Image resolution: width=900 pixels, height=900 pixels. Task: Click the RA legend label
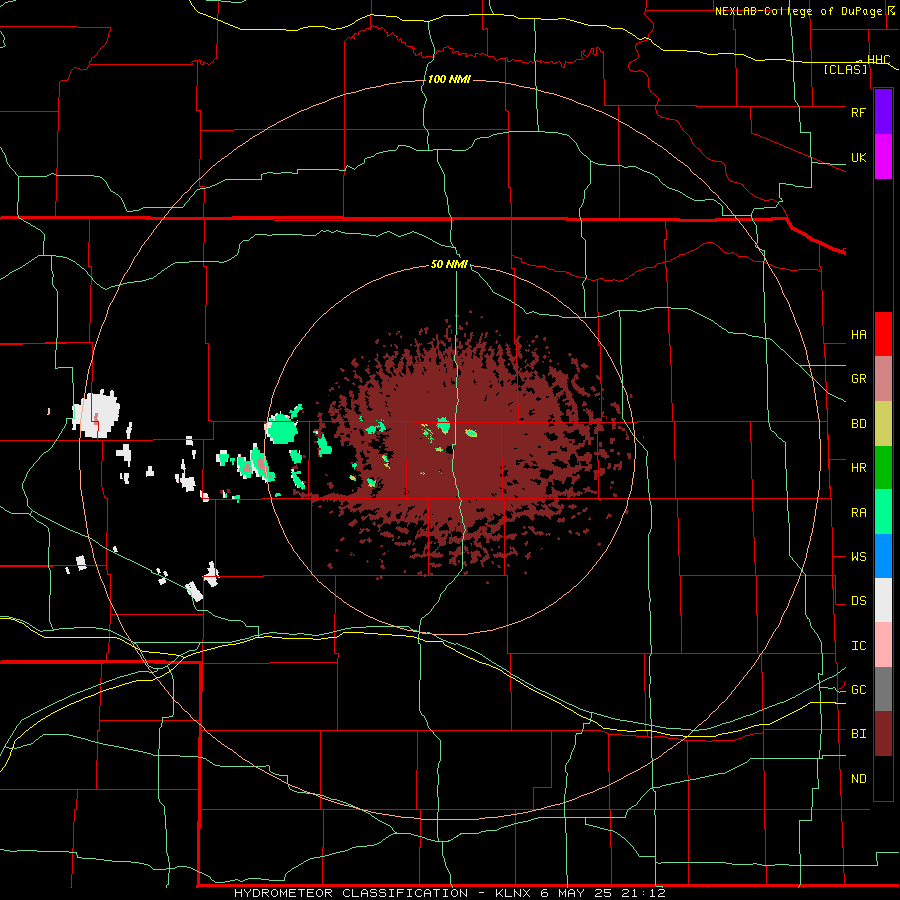[x=858, y=513]
